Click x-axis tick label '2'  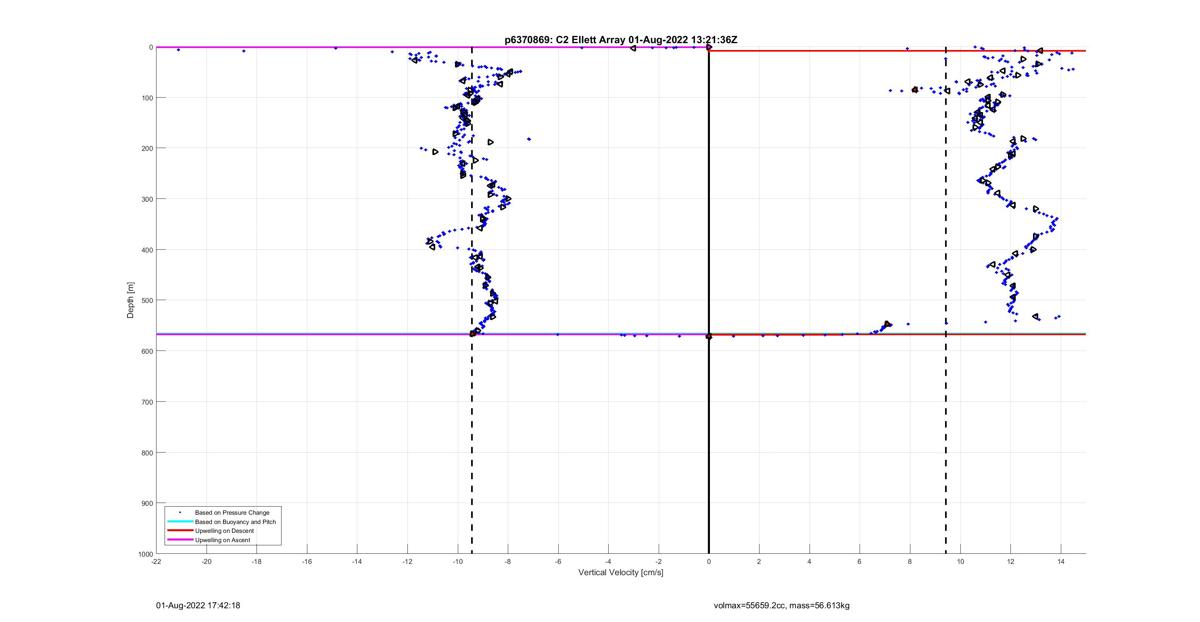[759, 561]
